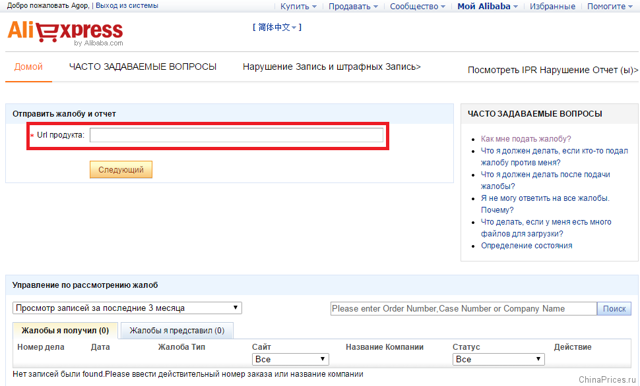The height and width of the screenshot is (386, 640).
Task: Click the Следующий button
Action: [121, 169]
